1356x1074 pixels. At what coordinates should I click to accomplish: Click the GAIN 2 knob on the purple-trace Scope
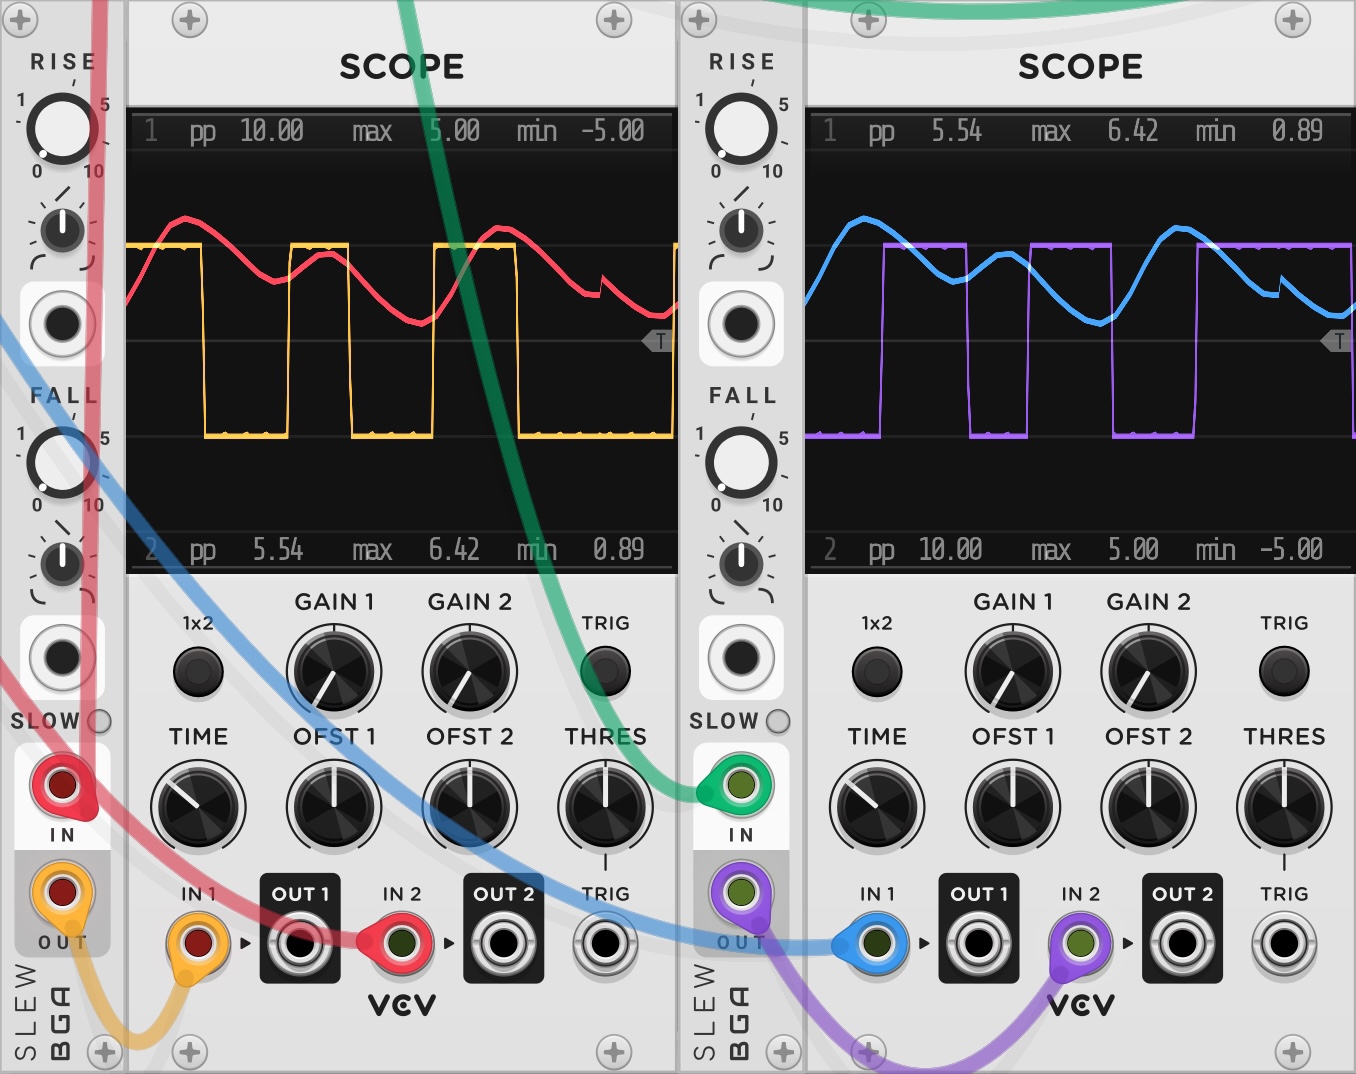pyautogui.click(x=1148, y=672)
